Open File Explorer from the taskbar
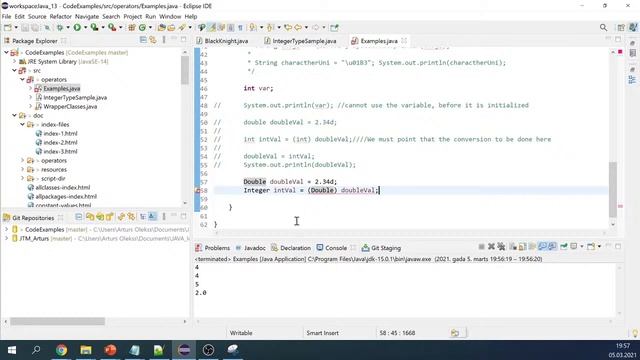The height and width of the screenshot is (360, 640). (x=86, y=350)
